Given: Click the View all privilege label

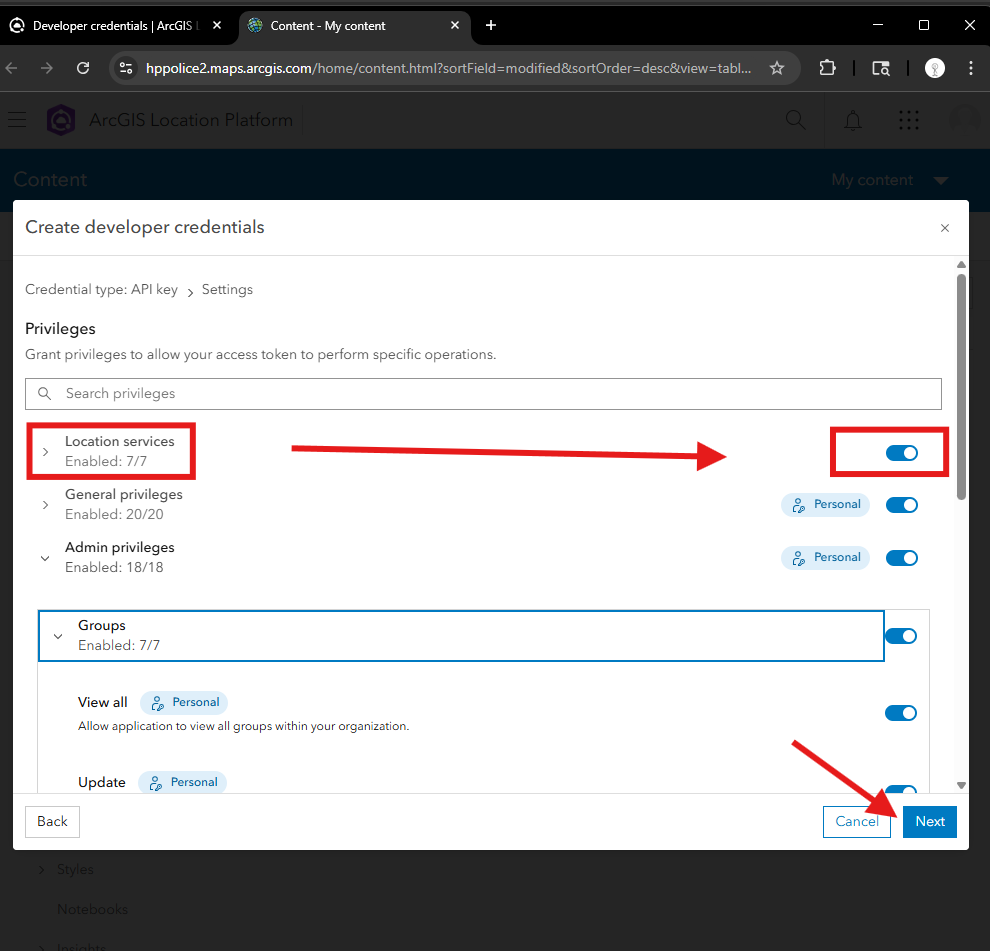Looking at the screenshot, I should [102, 702].
